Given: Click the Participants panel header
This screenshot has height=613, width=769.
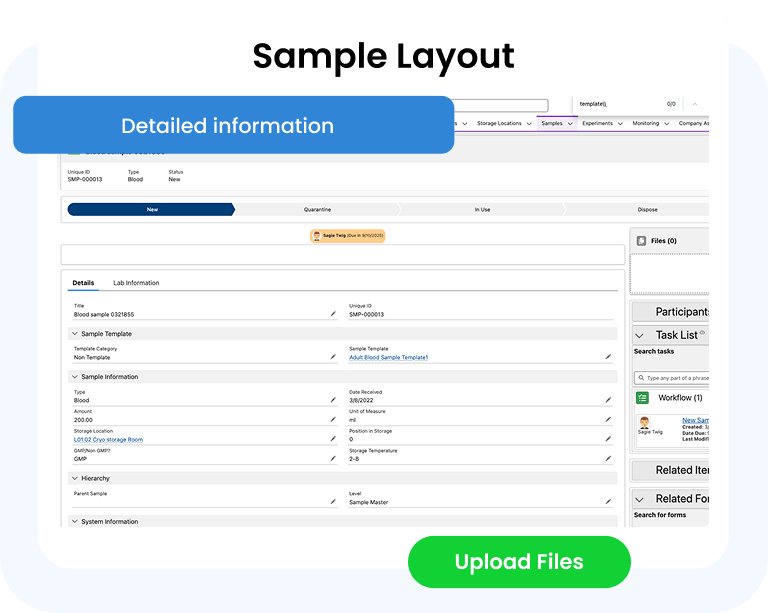Looking at the screenshot, I should [x=671, y=312].
